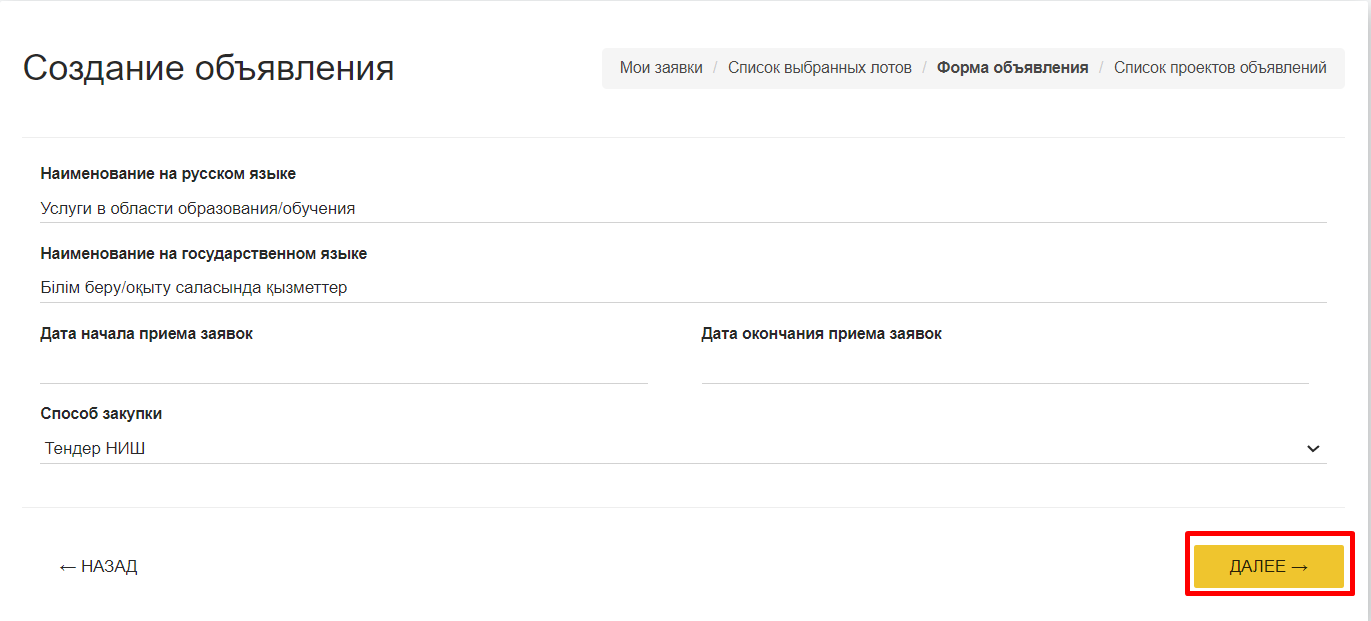Click the Способ закупки label
Image resolution: width=1371 pixels, height=621 pixels.
tap(101, 414)
